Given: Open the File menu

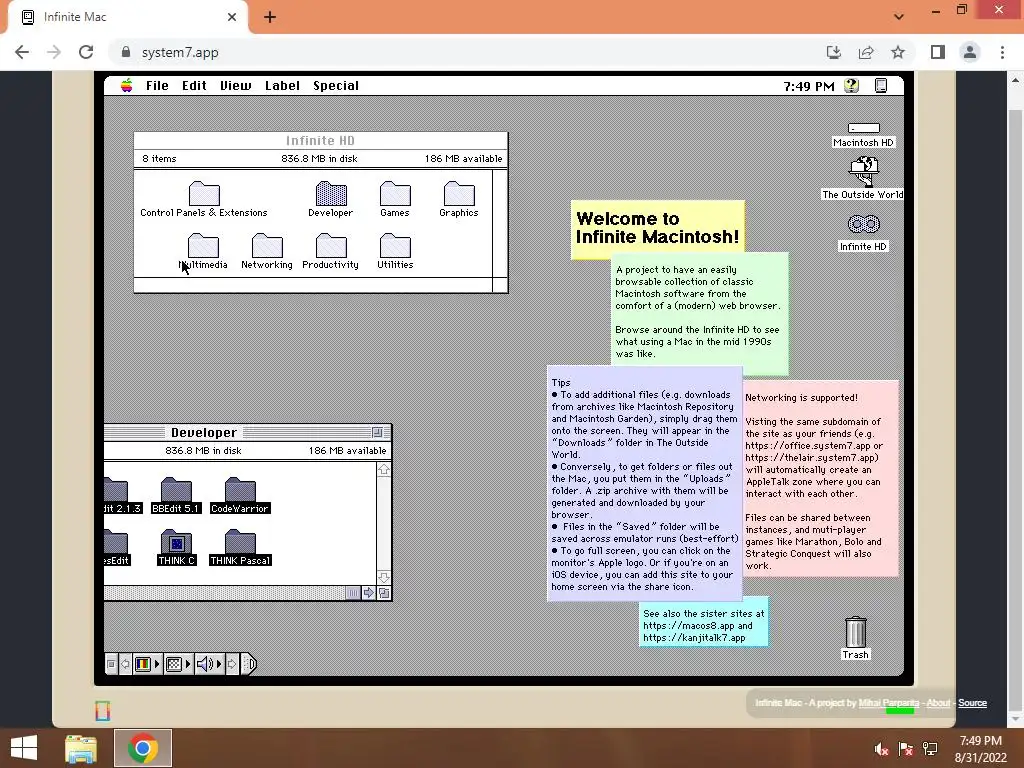Looking at the screenshot, I should click(157, 86).
